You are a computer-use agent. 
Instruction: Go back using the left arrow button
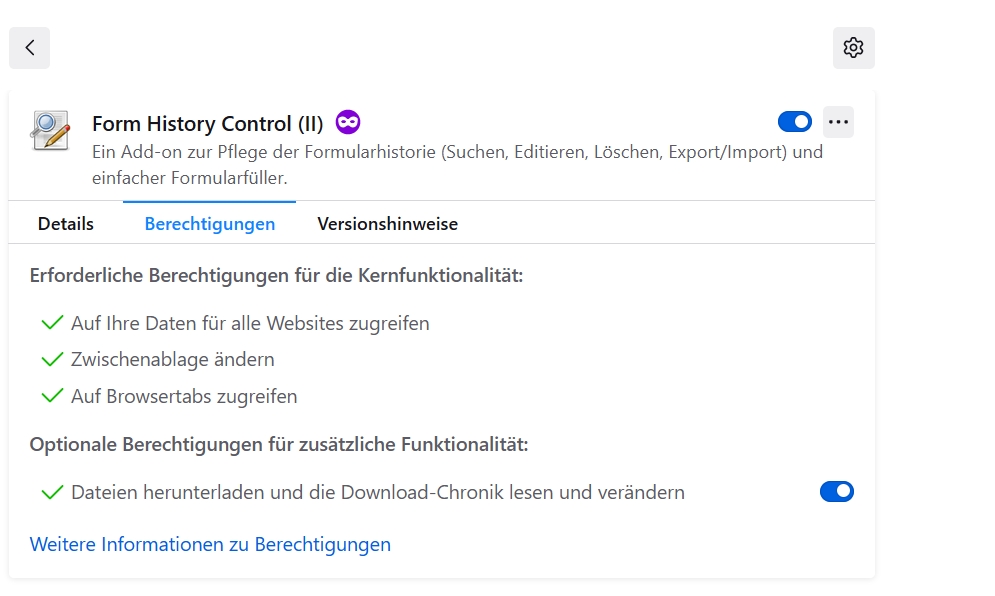click(x=30, y=48)
